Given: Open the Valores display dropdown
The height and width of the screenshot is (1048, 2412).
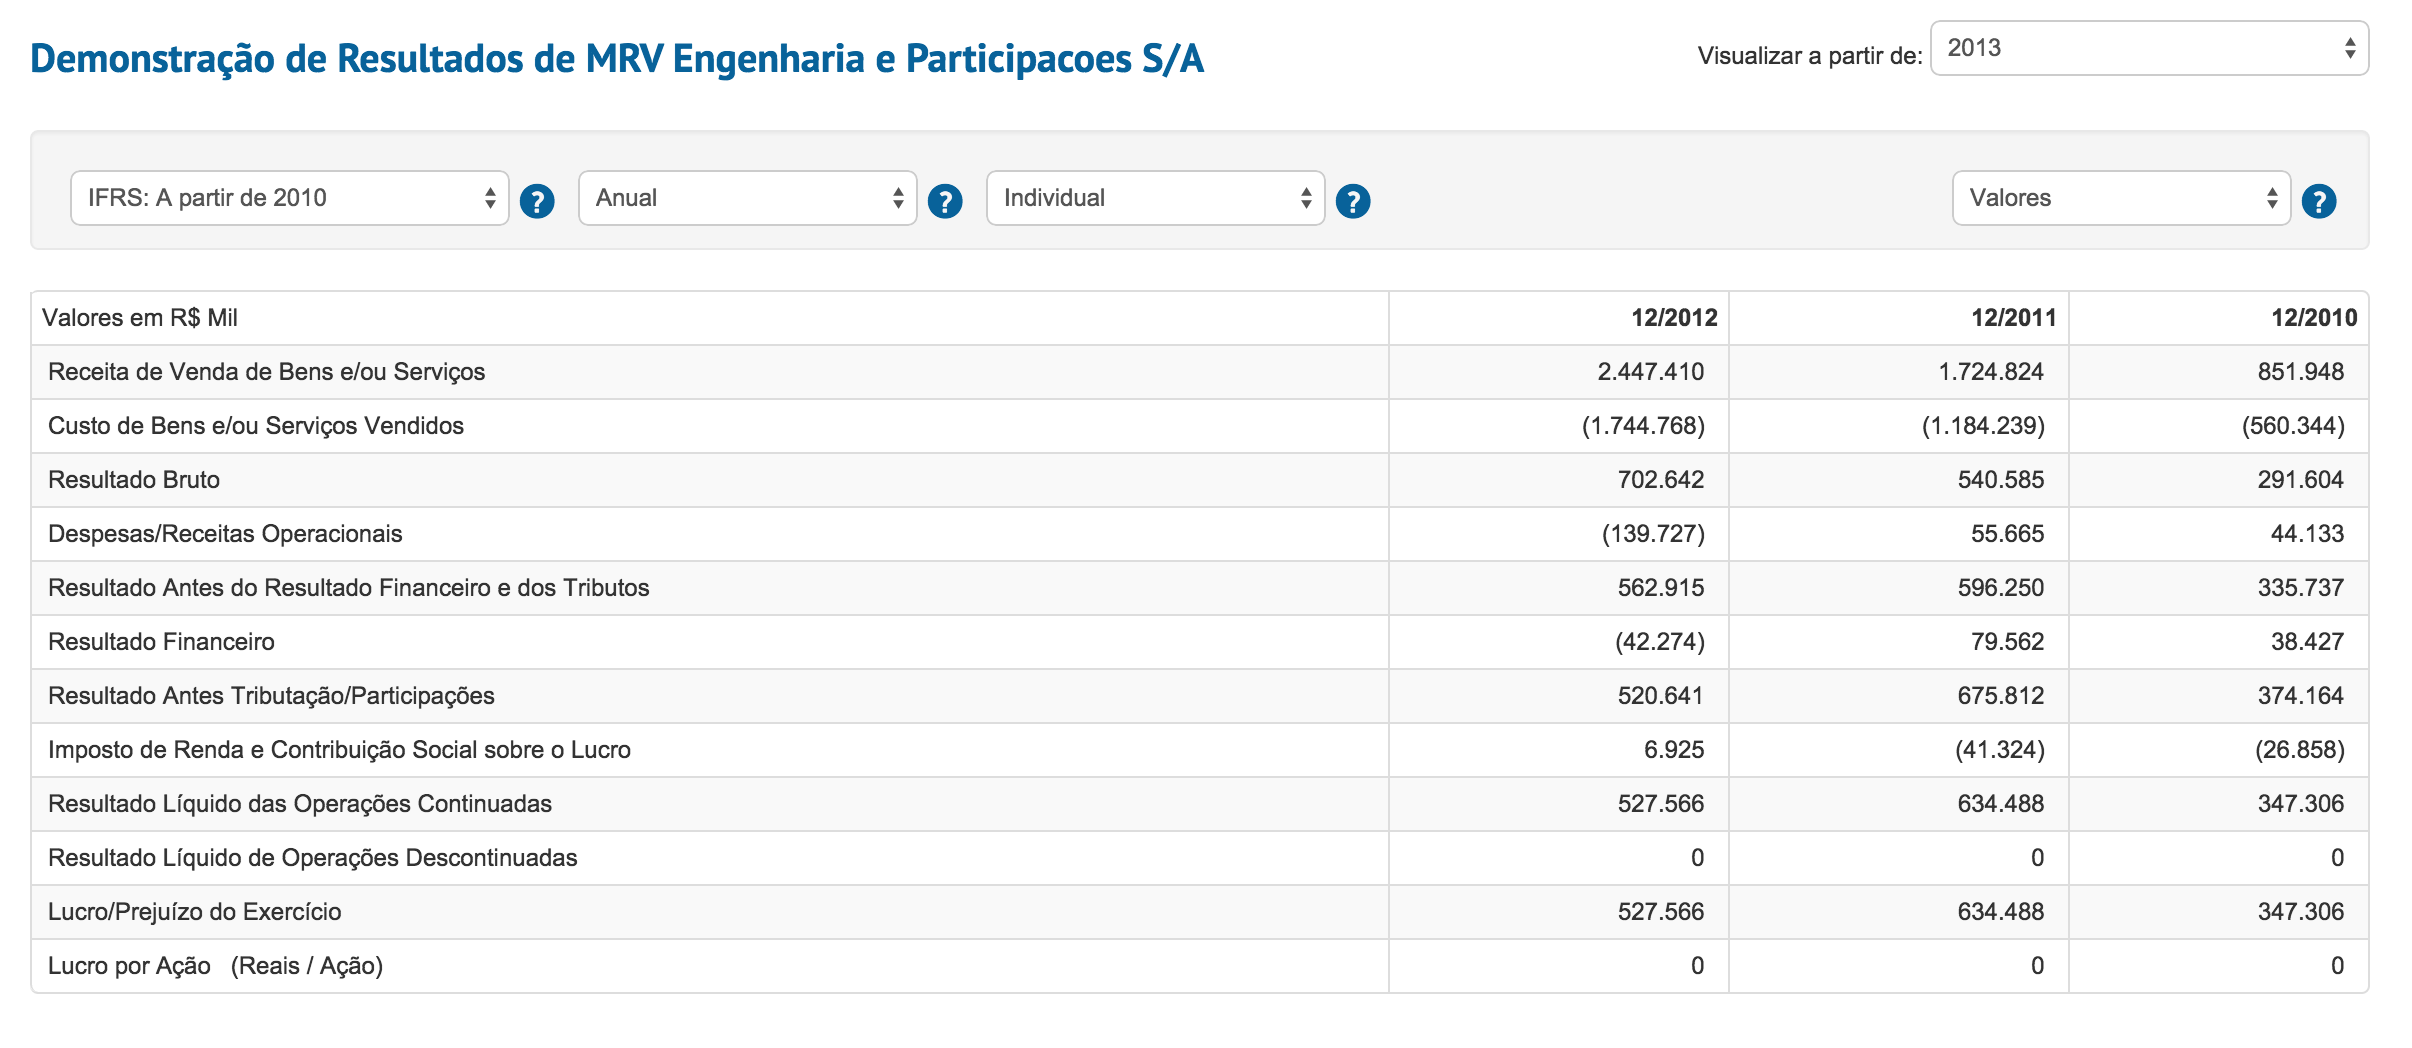Looking at the screenshot, I should click(x=2122, y=198).
